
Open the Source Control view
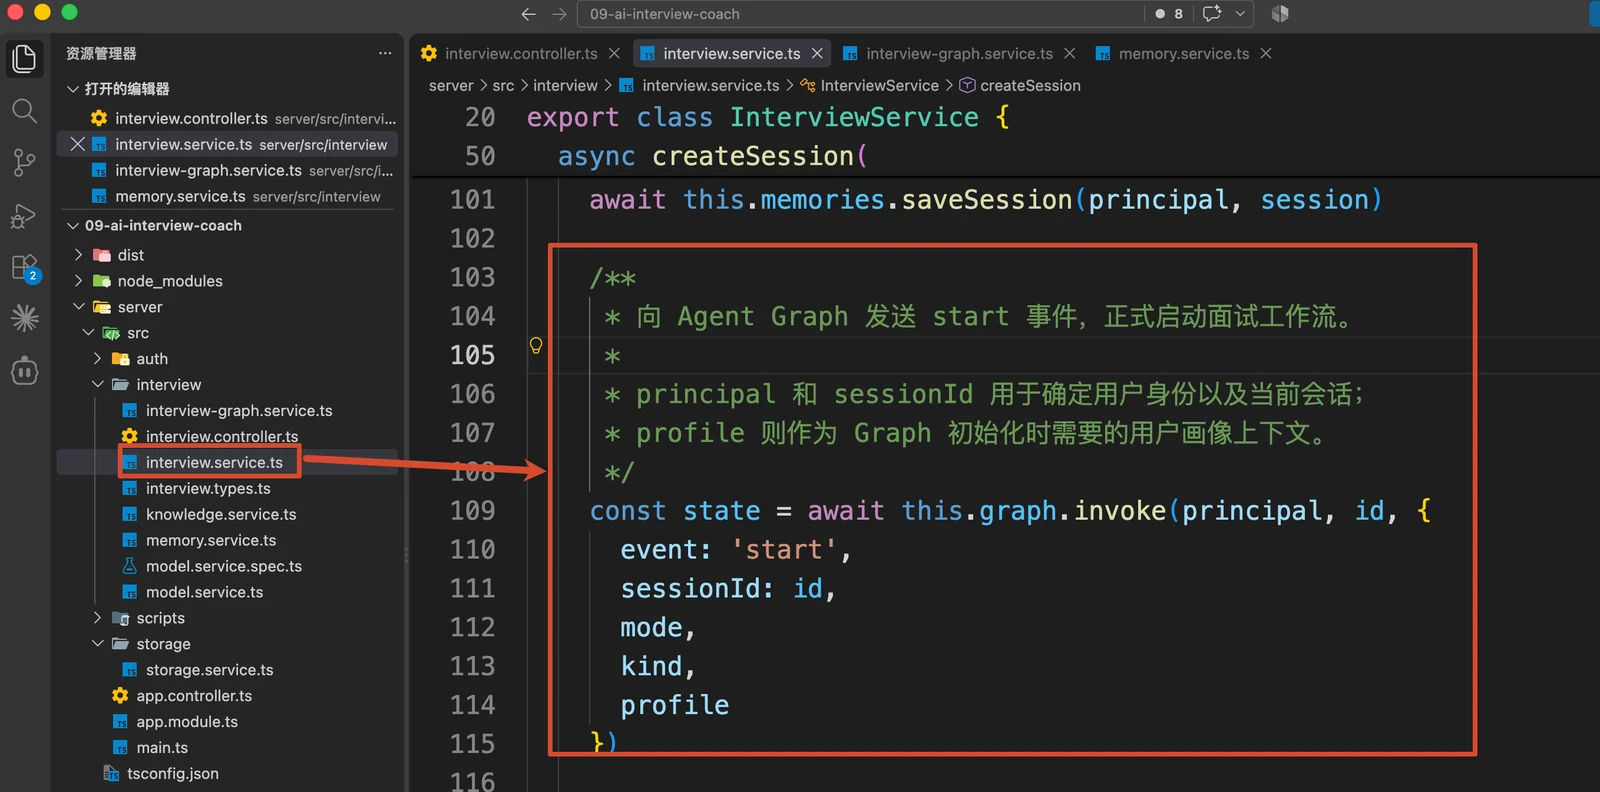pyautogui.click(x=24, y=162)
